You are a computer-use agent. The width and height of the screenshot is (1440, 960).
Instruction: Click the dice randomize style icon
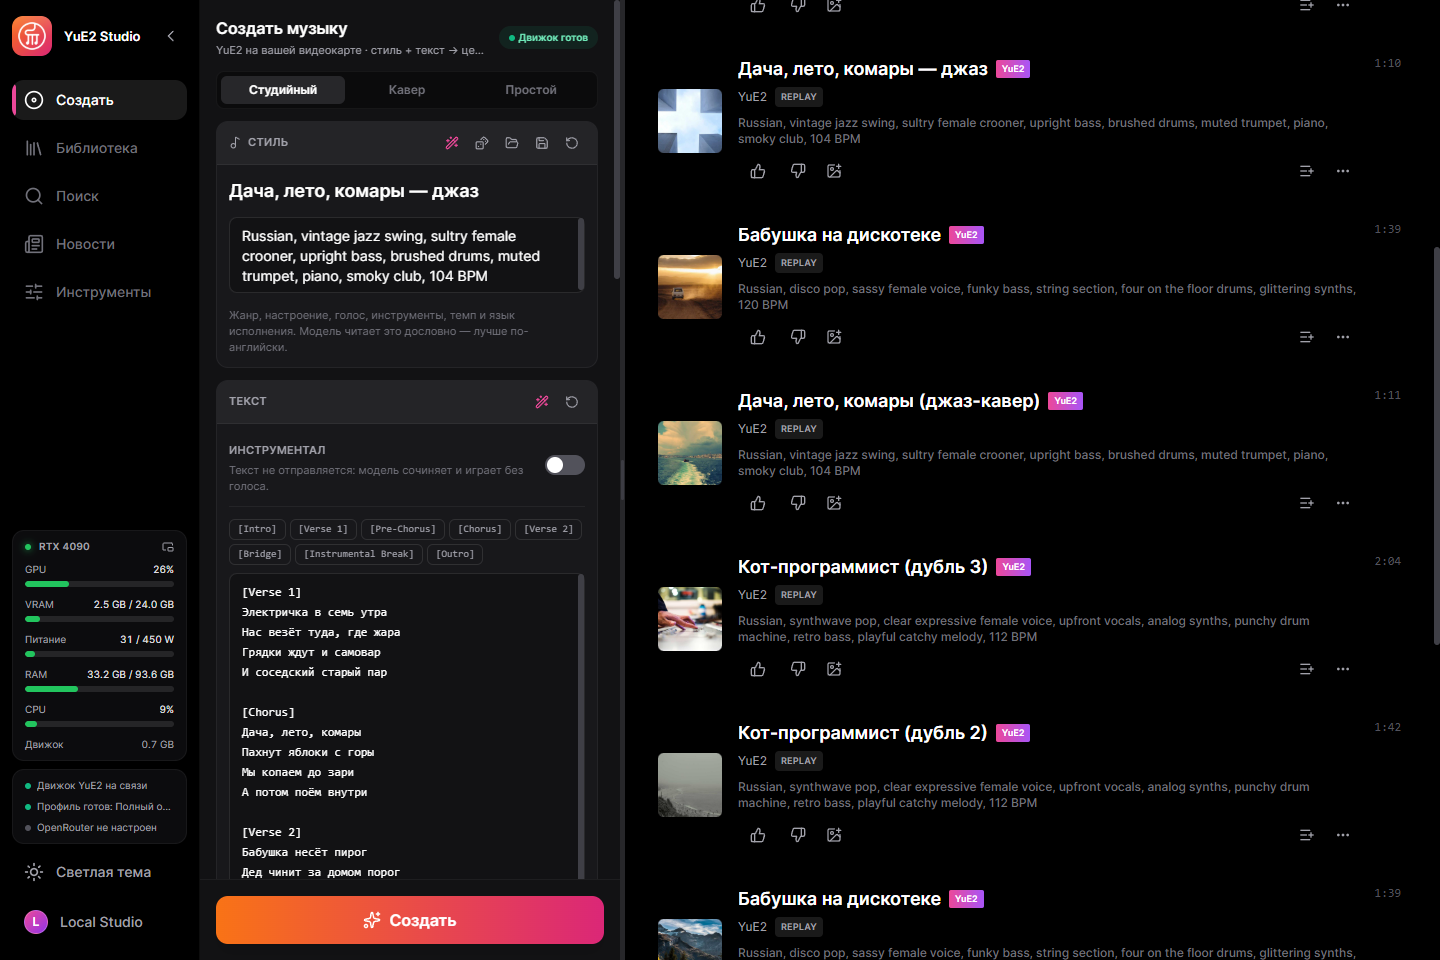pyautogui.click(x=482, y=143)
